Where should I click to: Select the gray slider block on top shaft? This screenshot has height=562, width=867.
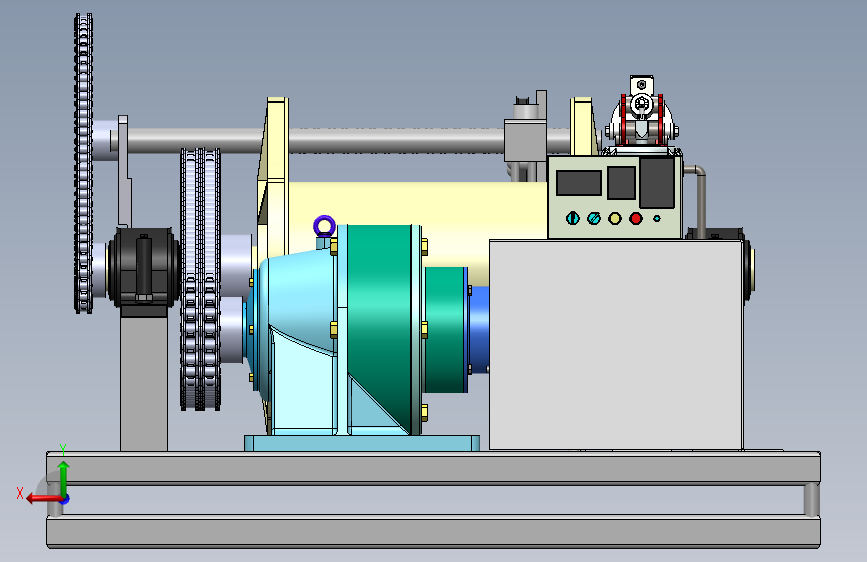tap(525, 140)
